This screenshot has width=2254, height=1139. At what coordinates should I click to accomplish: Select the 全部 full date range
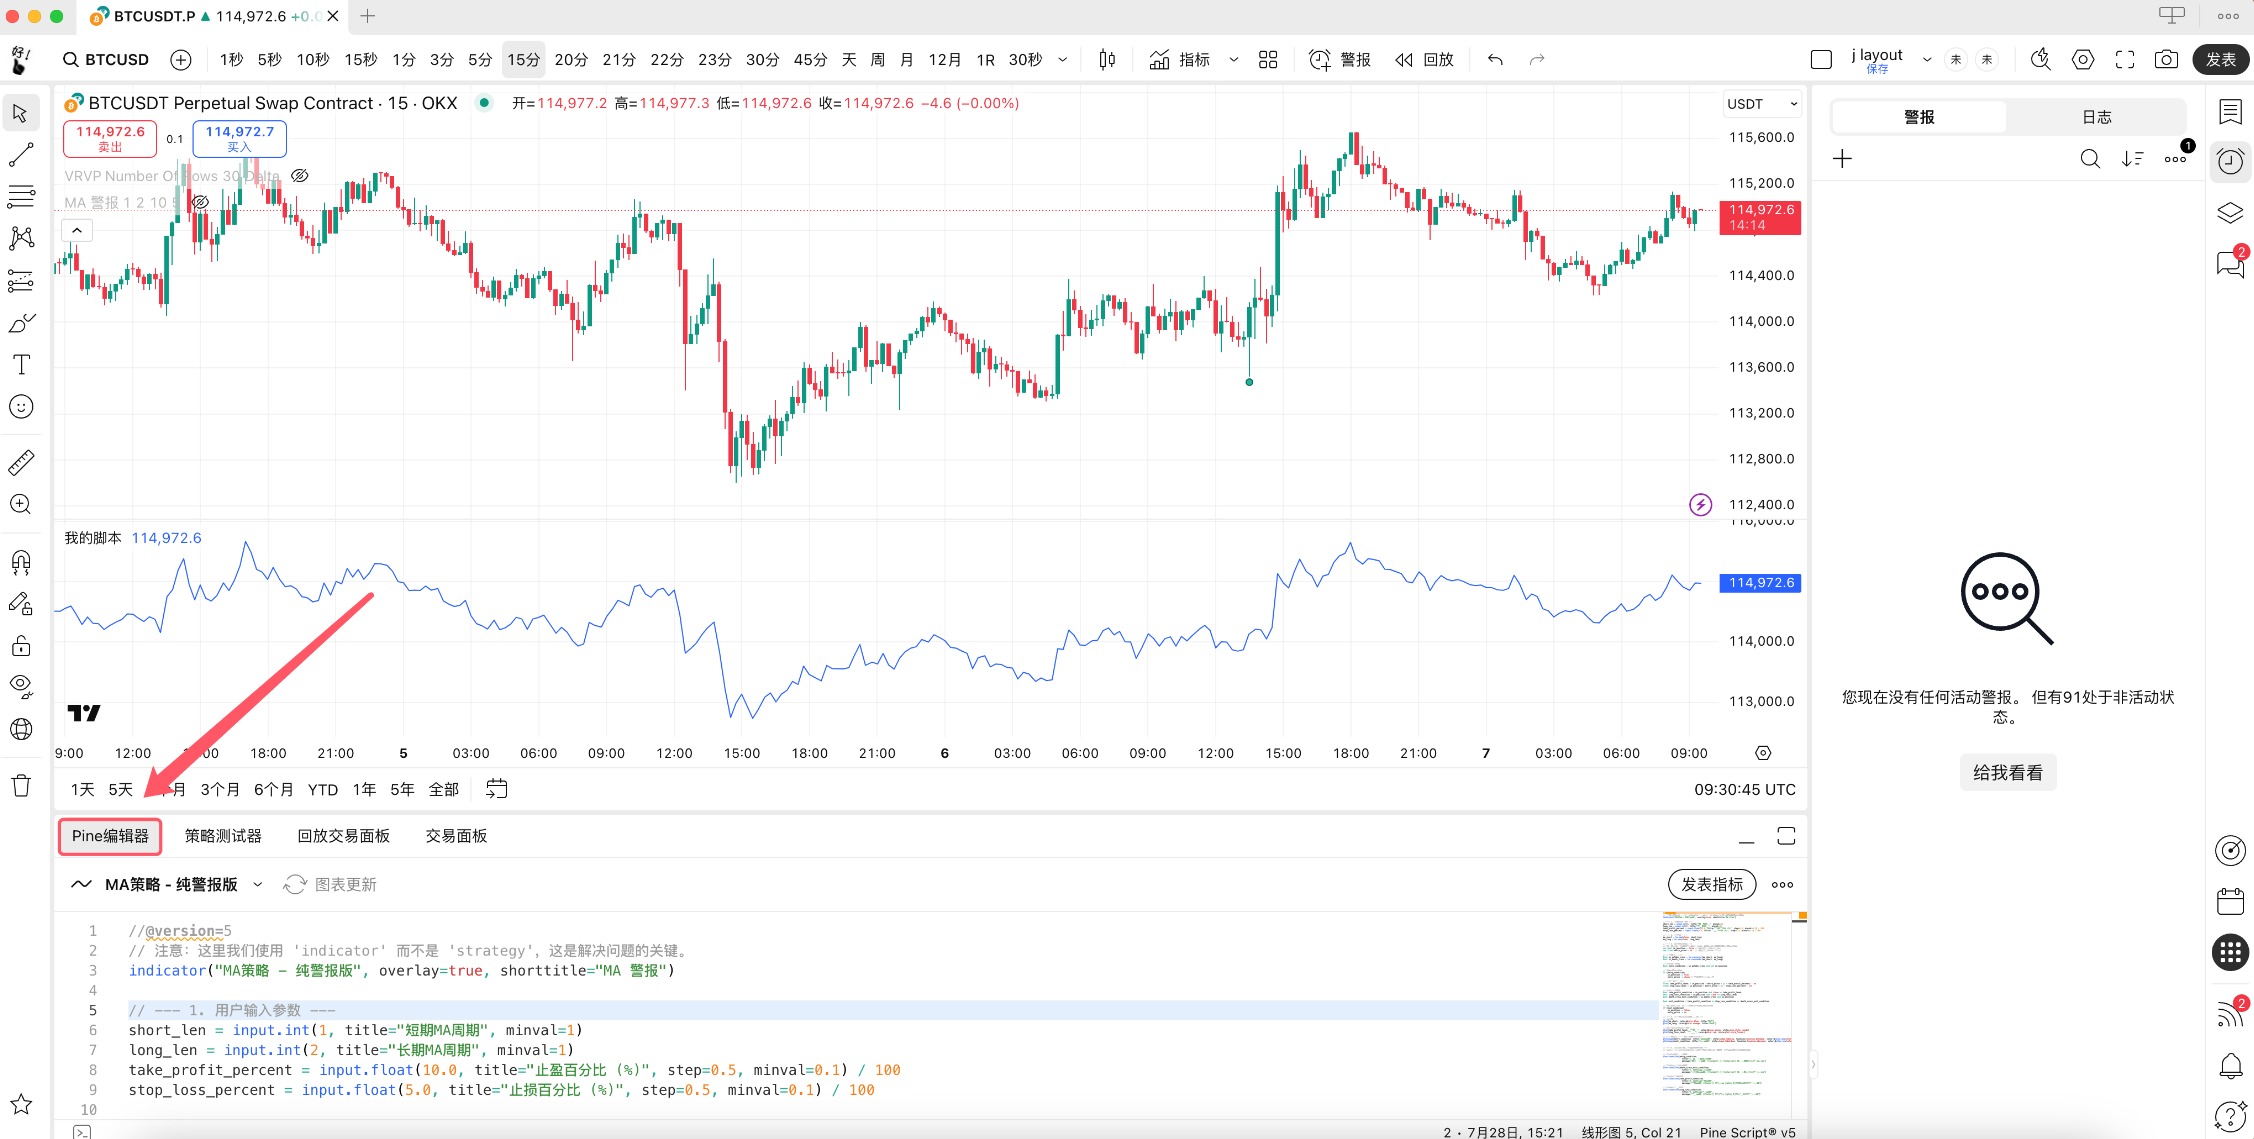(x=443, y=790)
